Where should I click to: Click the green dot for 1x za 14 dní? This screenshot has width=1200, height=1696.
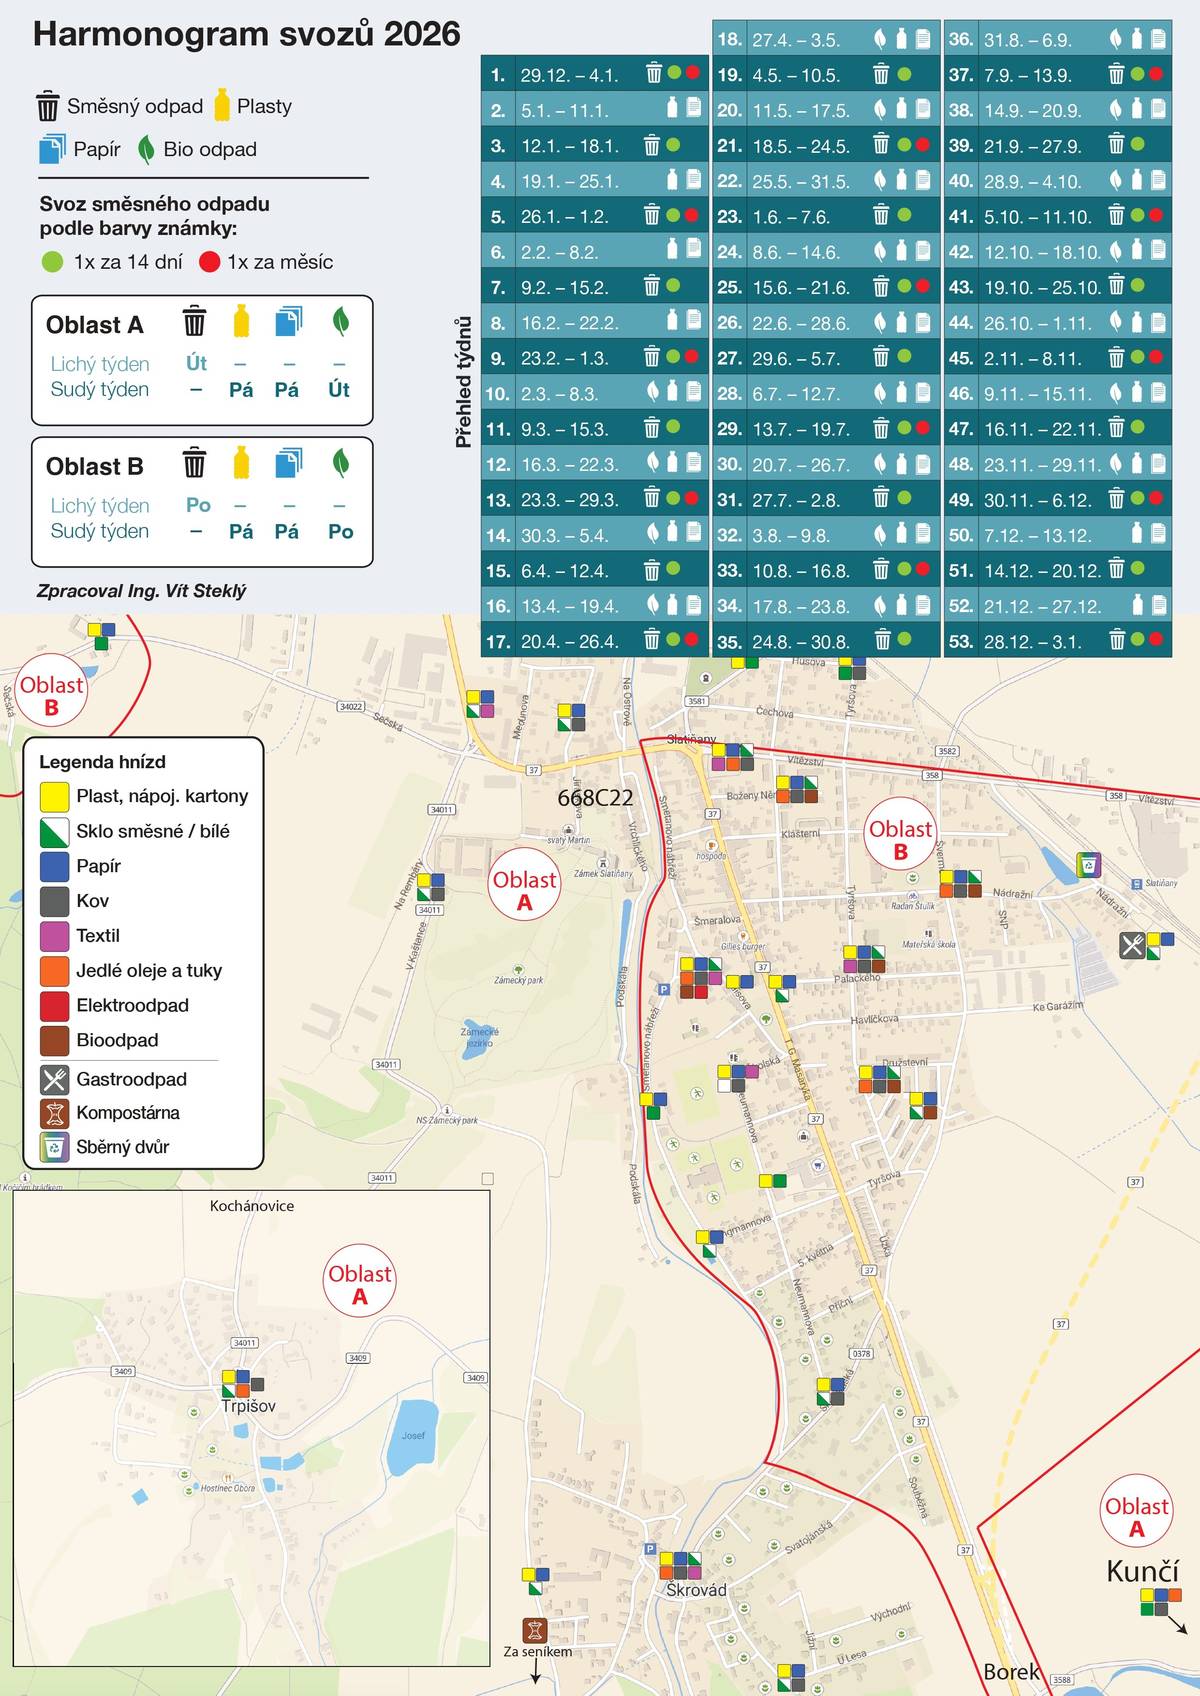[x=52, y=262]
